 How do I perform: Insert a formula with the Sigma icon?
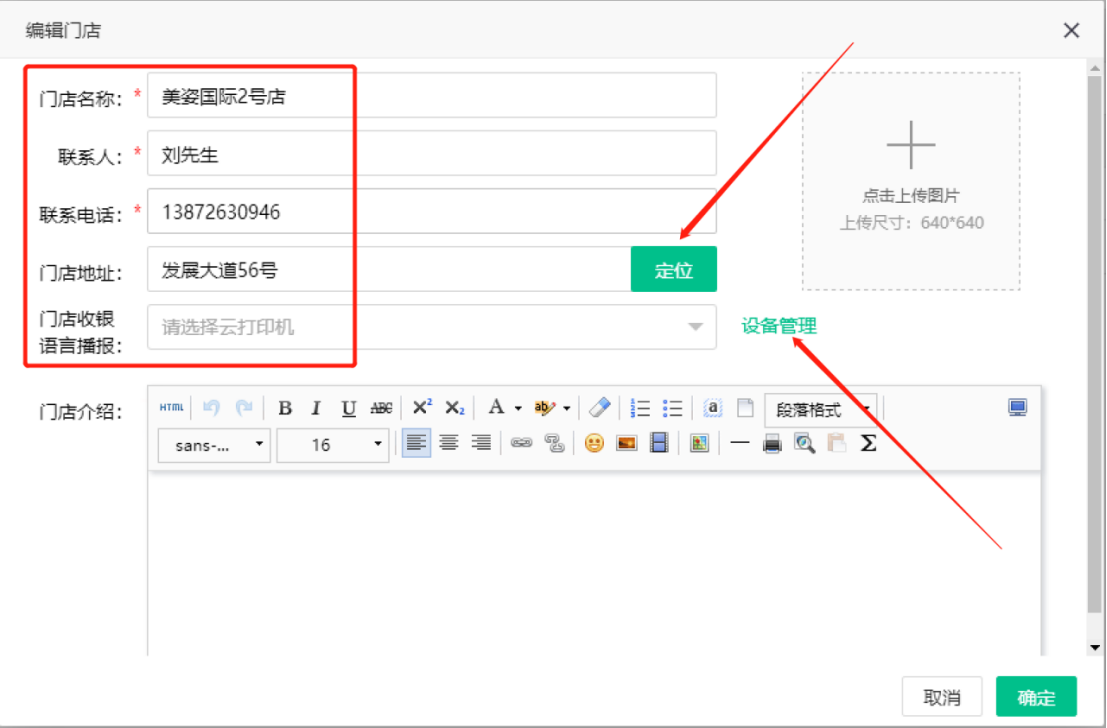click(x=868, y=443)
